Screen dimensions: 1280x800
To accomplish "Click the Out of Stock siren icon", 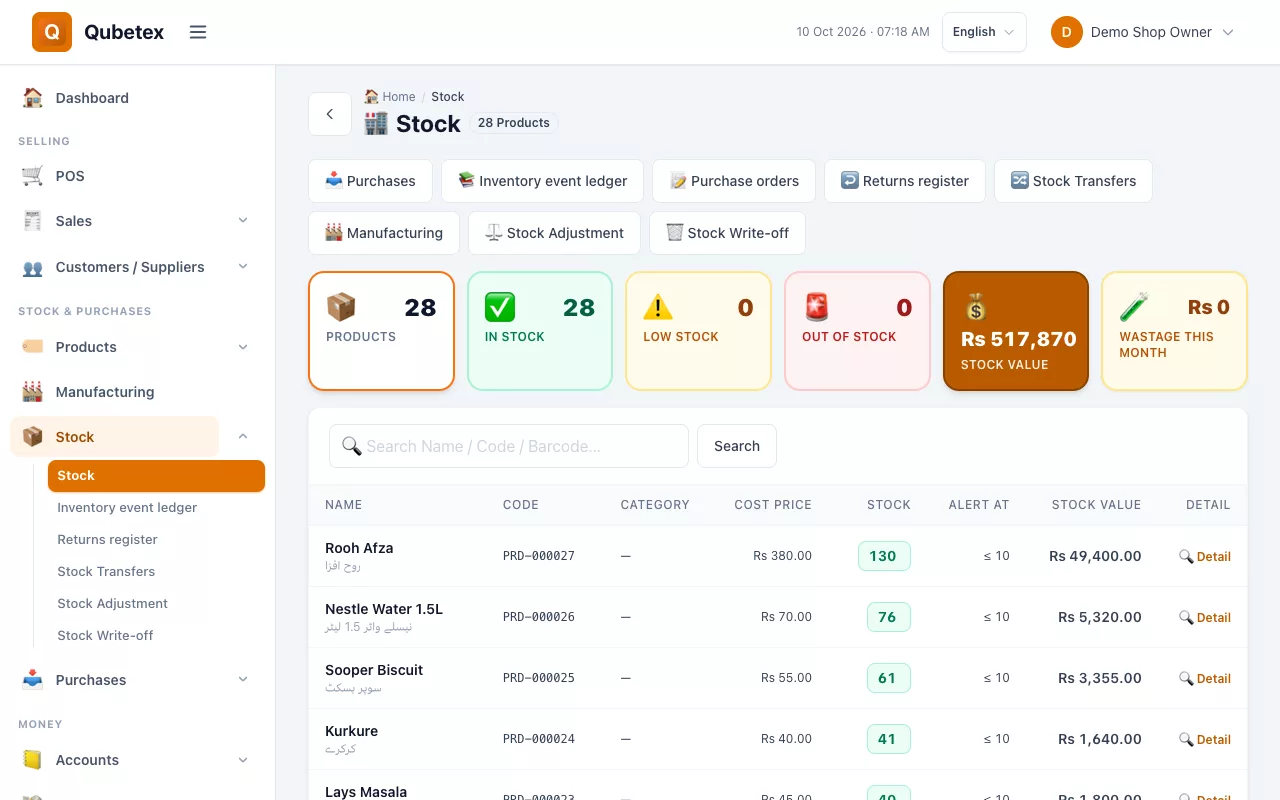I will point(817,307).
